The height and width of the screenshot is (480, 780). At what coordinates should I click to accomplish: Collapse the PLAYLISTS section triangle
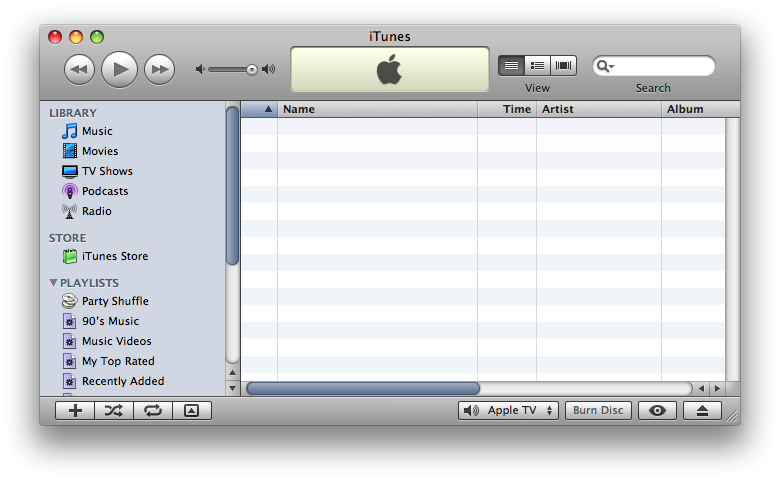click(x=53, y=283)
